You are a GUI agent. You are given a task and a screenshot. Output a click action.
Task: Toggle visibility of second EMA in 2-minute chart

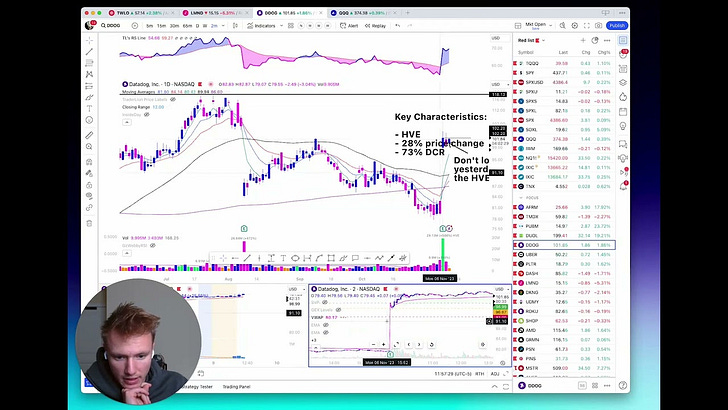click(x=325, y=332)
